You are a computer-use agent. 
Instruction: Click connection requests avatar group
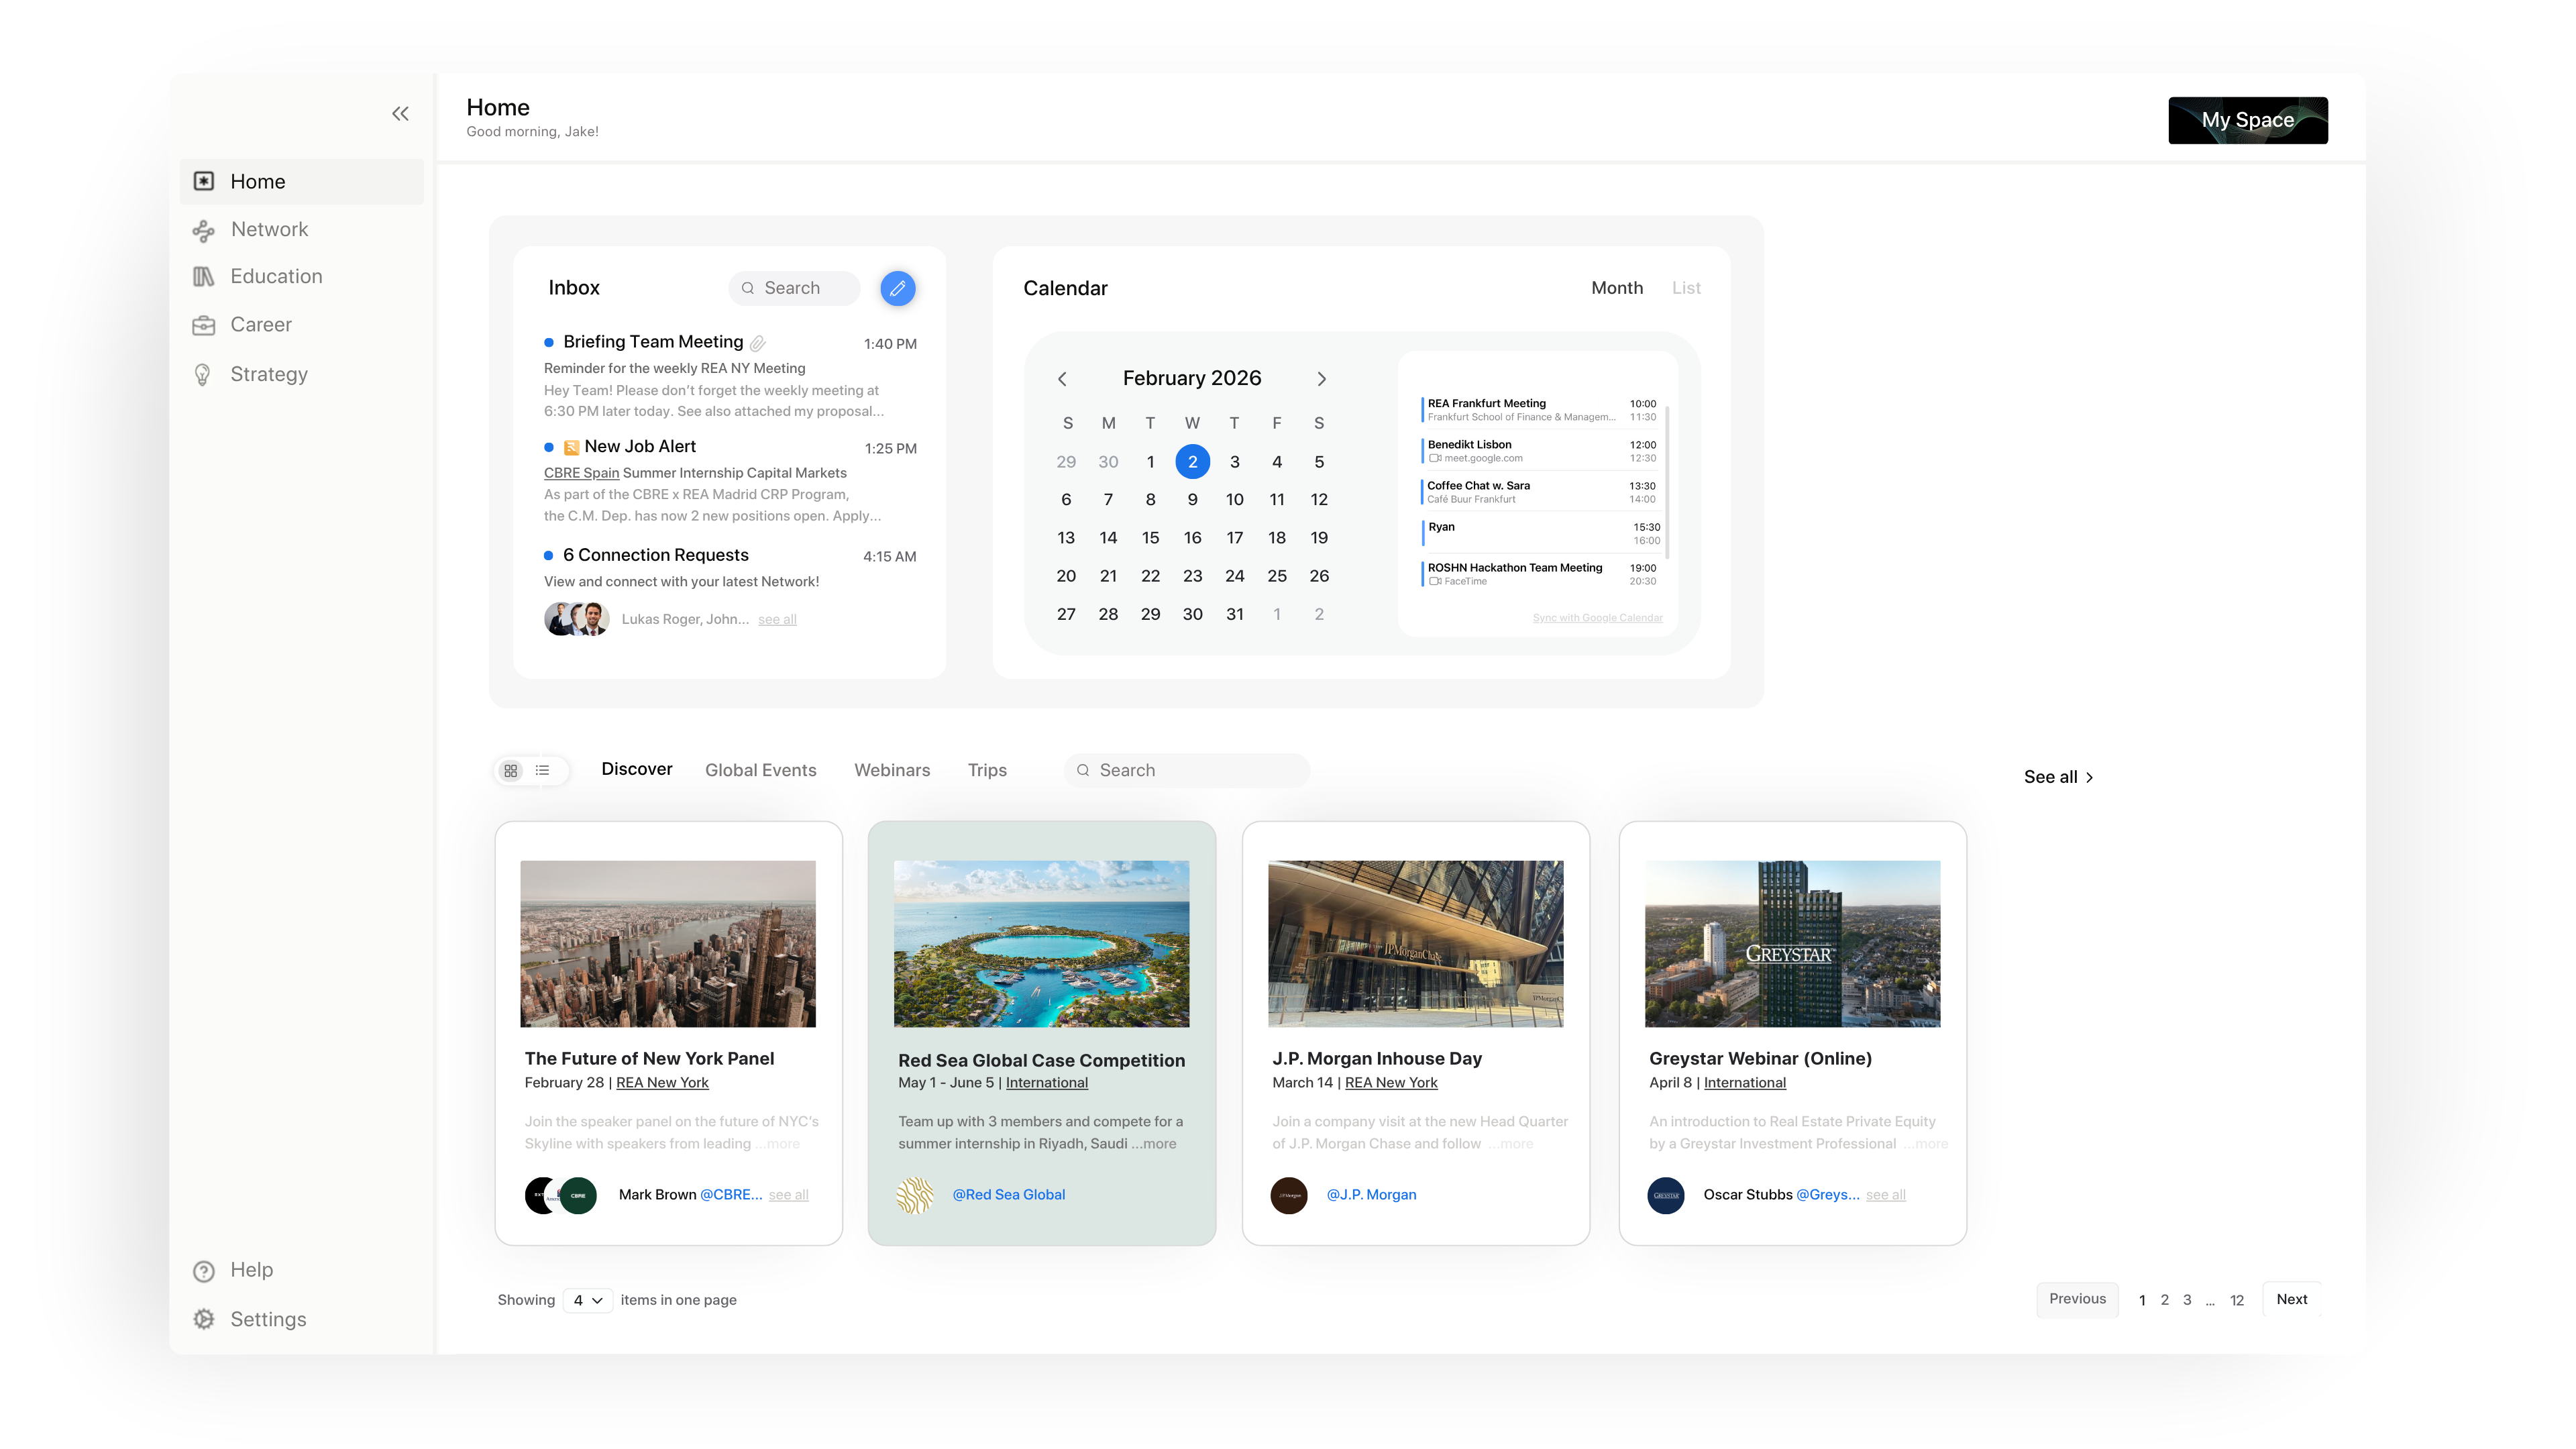(x=577, y=619)
